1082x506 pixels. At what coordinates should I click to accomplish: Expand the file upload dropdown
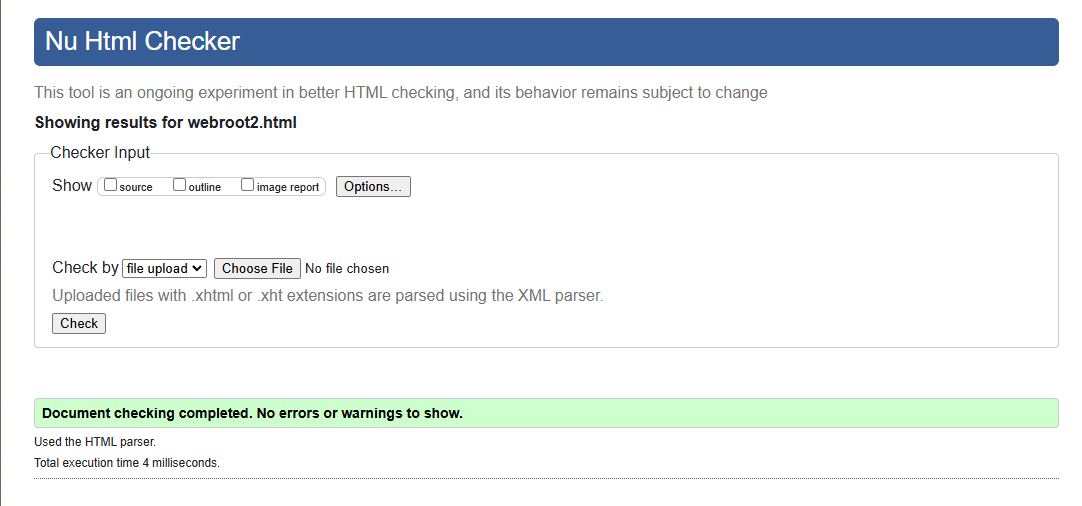(x=164, y=268)
